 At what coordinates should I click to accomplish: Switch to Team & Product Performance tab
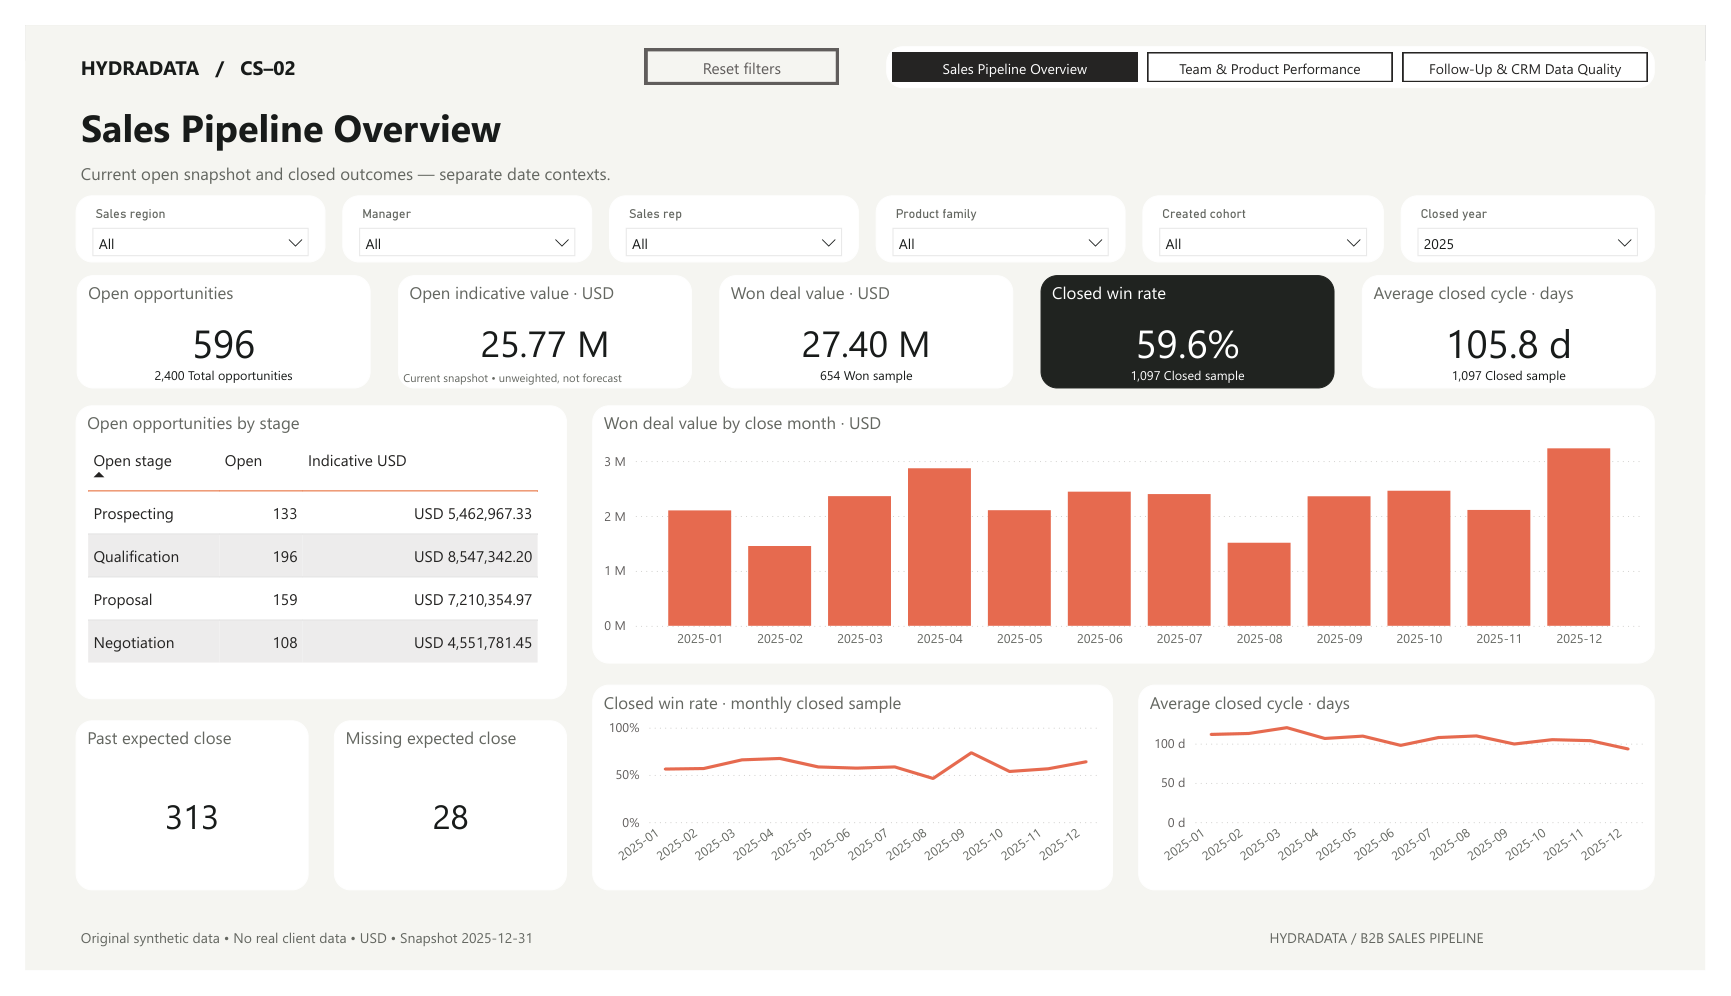click(x=1269, y=68)
